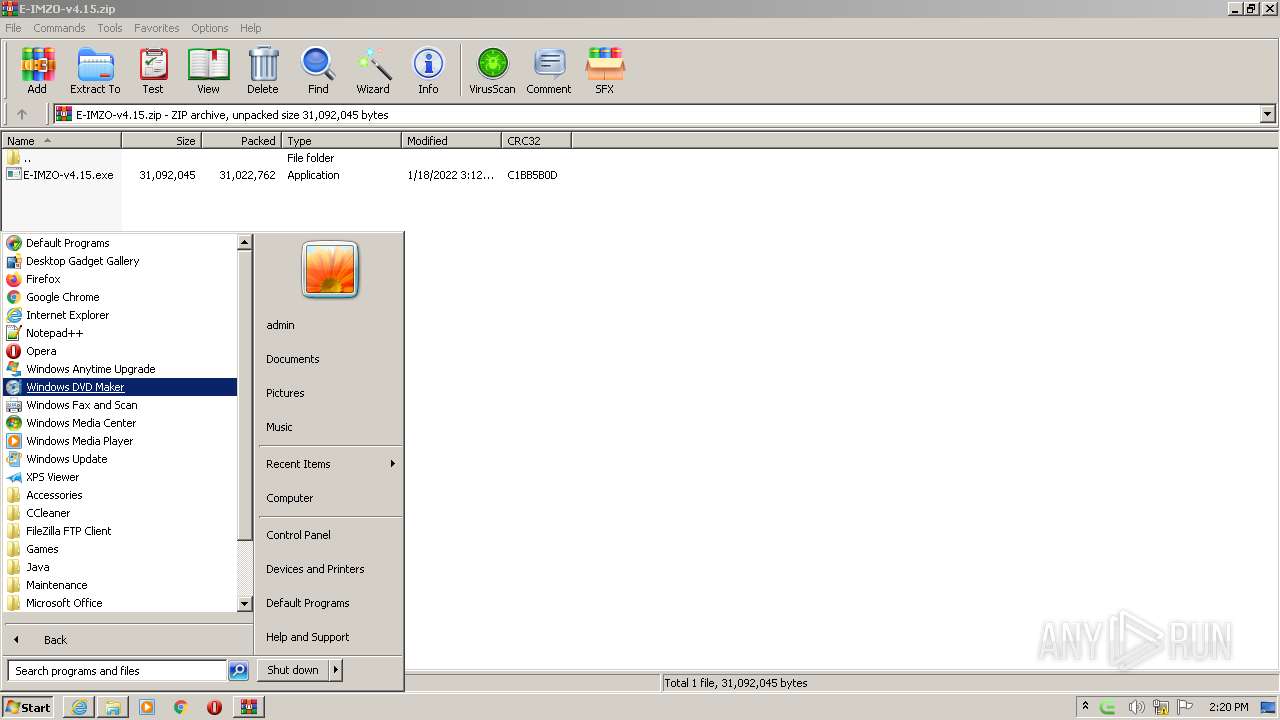Expand the CCleaner folder
The height and width of the screenshot is (720, 1280).
tap(120, 513)
